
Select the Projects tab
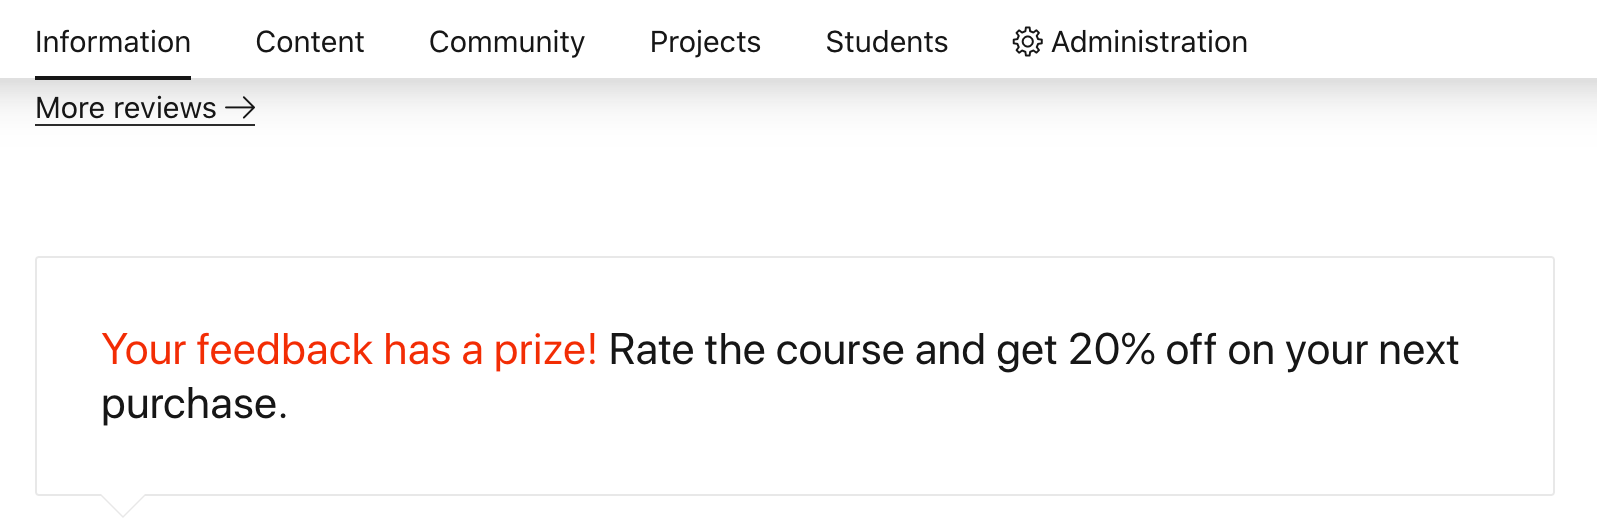[x=705, y=42]
